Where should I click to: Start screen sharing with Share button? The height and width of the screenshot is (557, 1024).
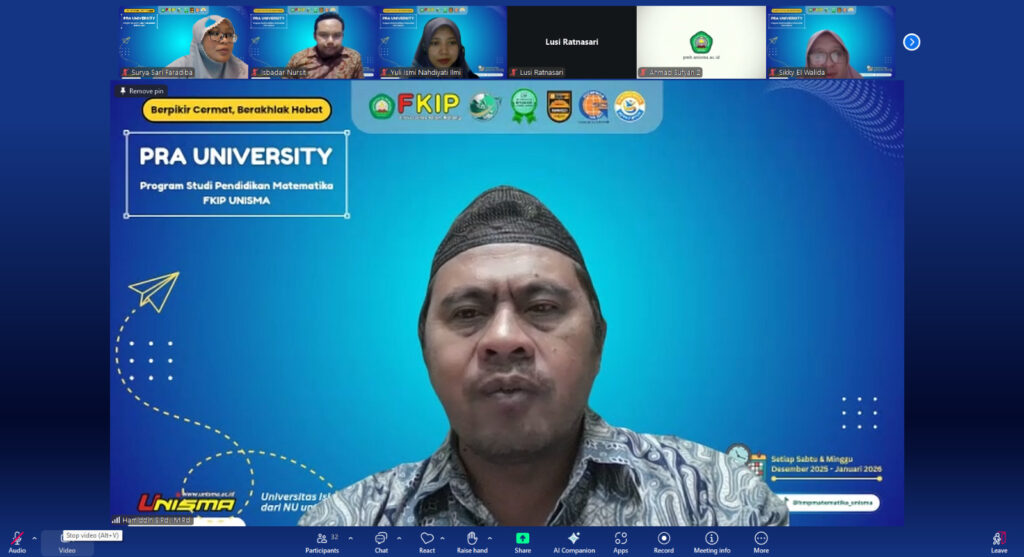click(522, 542)
